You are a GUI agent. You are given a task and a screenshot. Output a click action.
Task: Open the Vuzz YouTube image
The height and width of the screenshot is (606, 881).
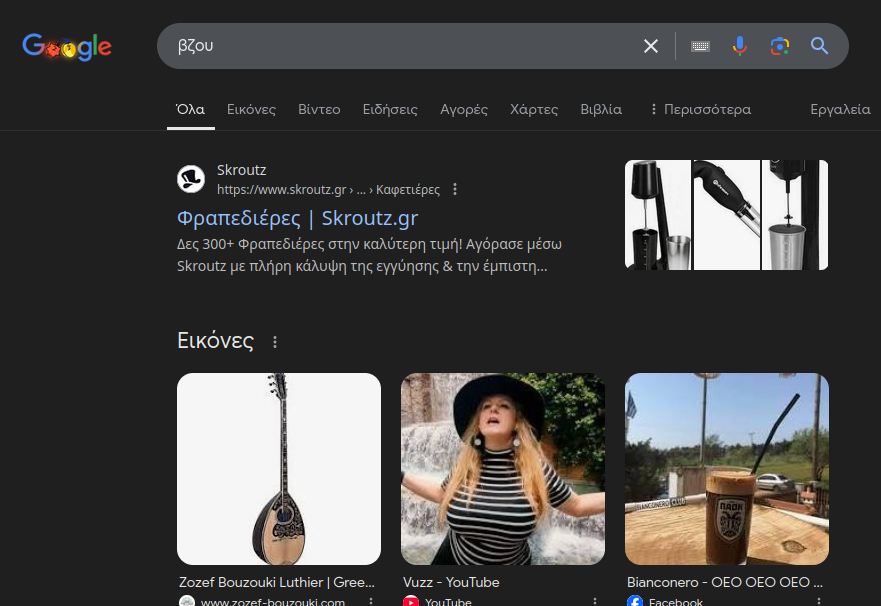pyautogui.click(x=503, y=469)
